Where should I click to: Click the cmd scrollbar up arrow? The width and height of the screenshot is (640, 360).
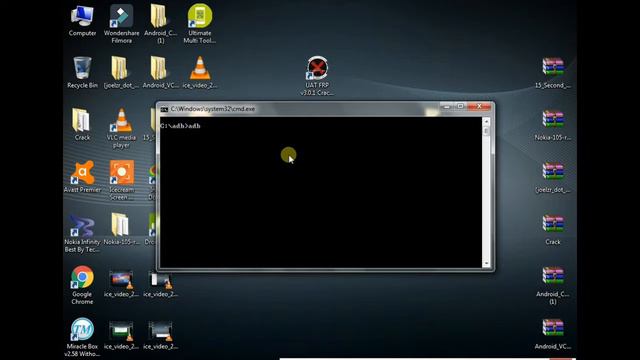486,121
